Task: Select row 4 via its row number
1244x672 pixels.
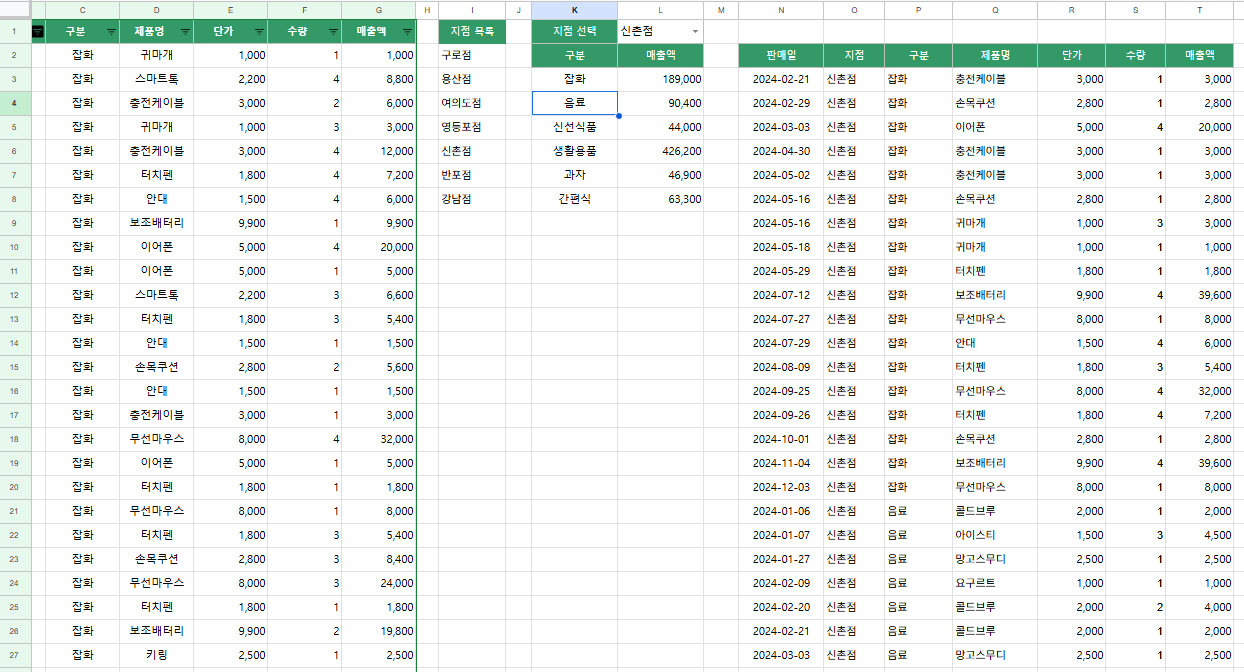Action: (15, 103)
